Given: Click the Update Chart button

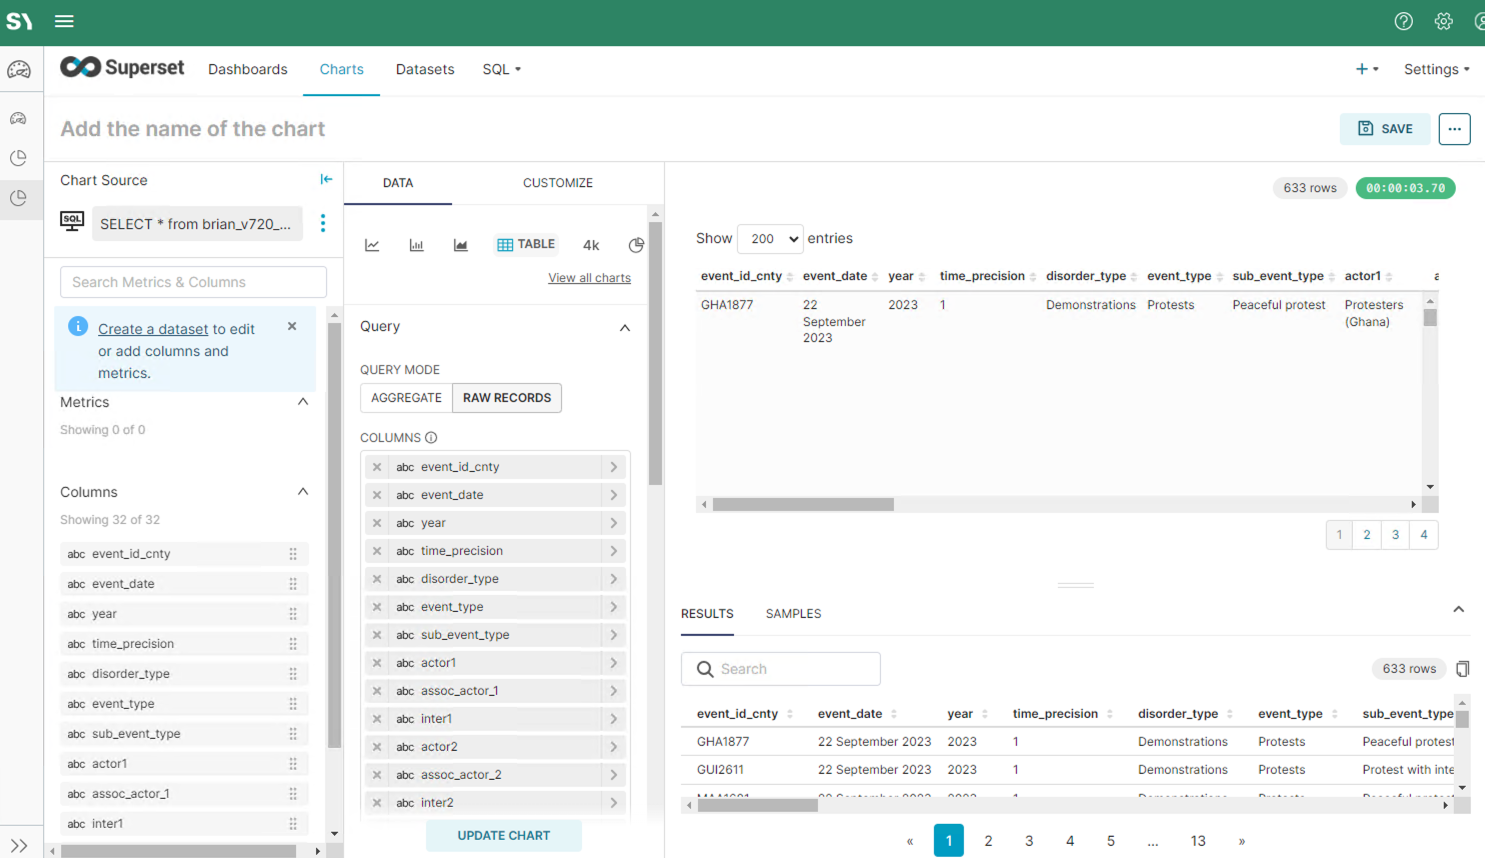Looking at the screenshot, I should click(x=503, y=836).
